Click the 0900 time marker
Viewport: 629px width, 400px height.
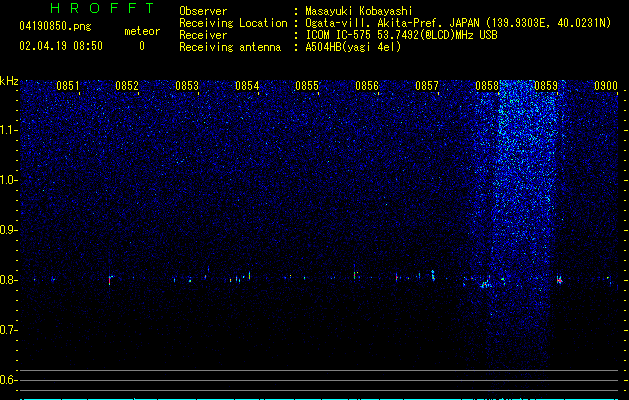click(x=606, y=86)
